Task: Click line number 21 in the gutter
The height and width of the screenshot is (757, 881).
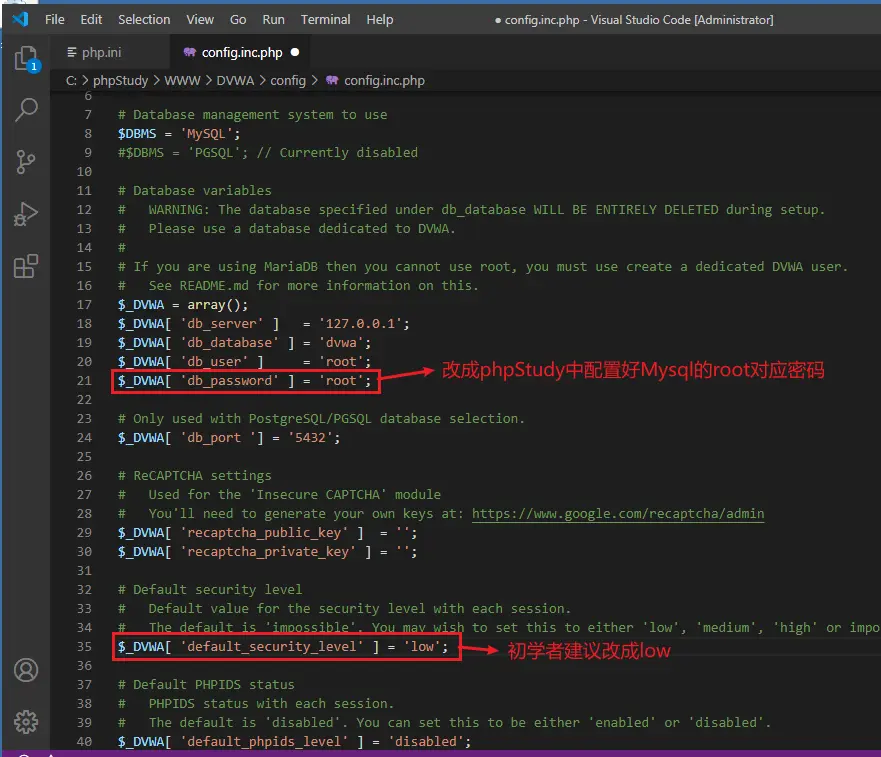Action: [x=84, y=380]
